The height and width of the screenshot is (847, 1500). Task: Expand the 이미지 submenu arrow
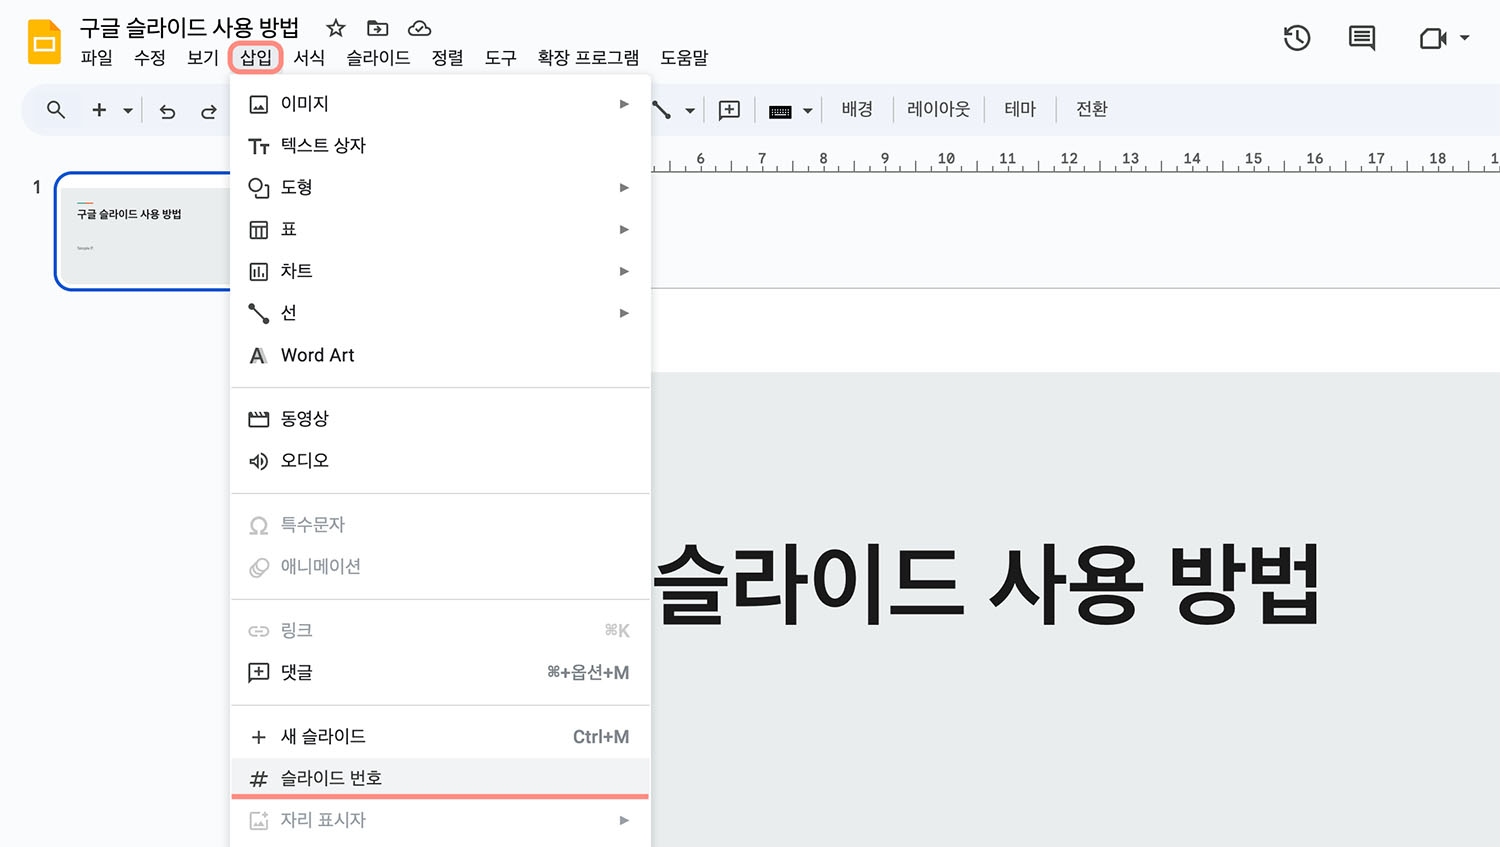click(x=624, y=104)
